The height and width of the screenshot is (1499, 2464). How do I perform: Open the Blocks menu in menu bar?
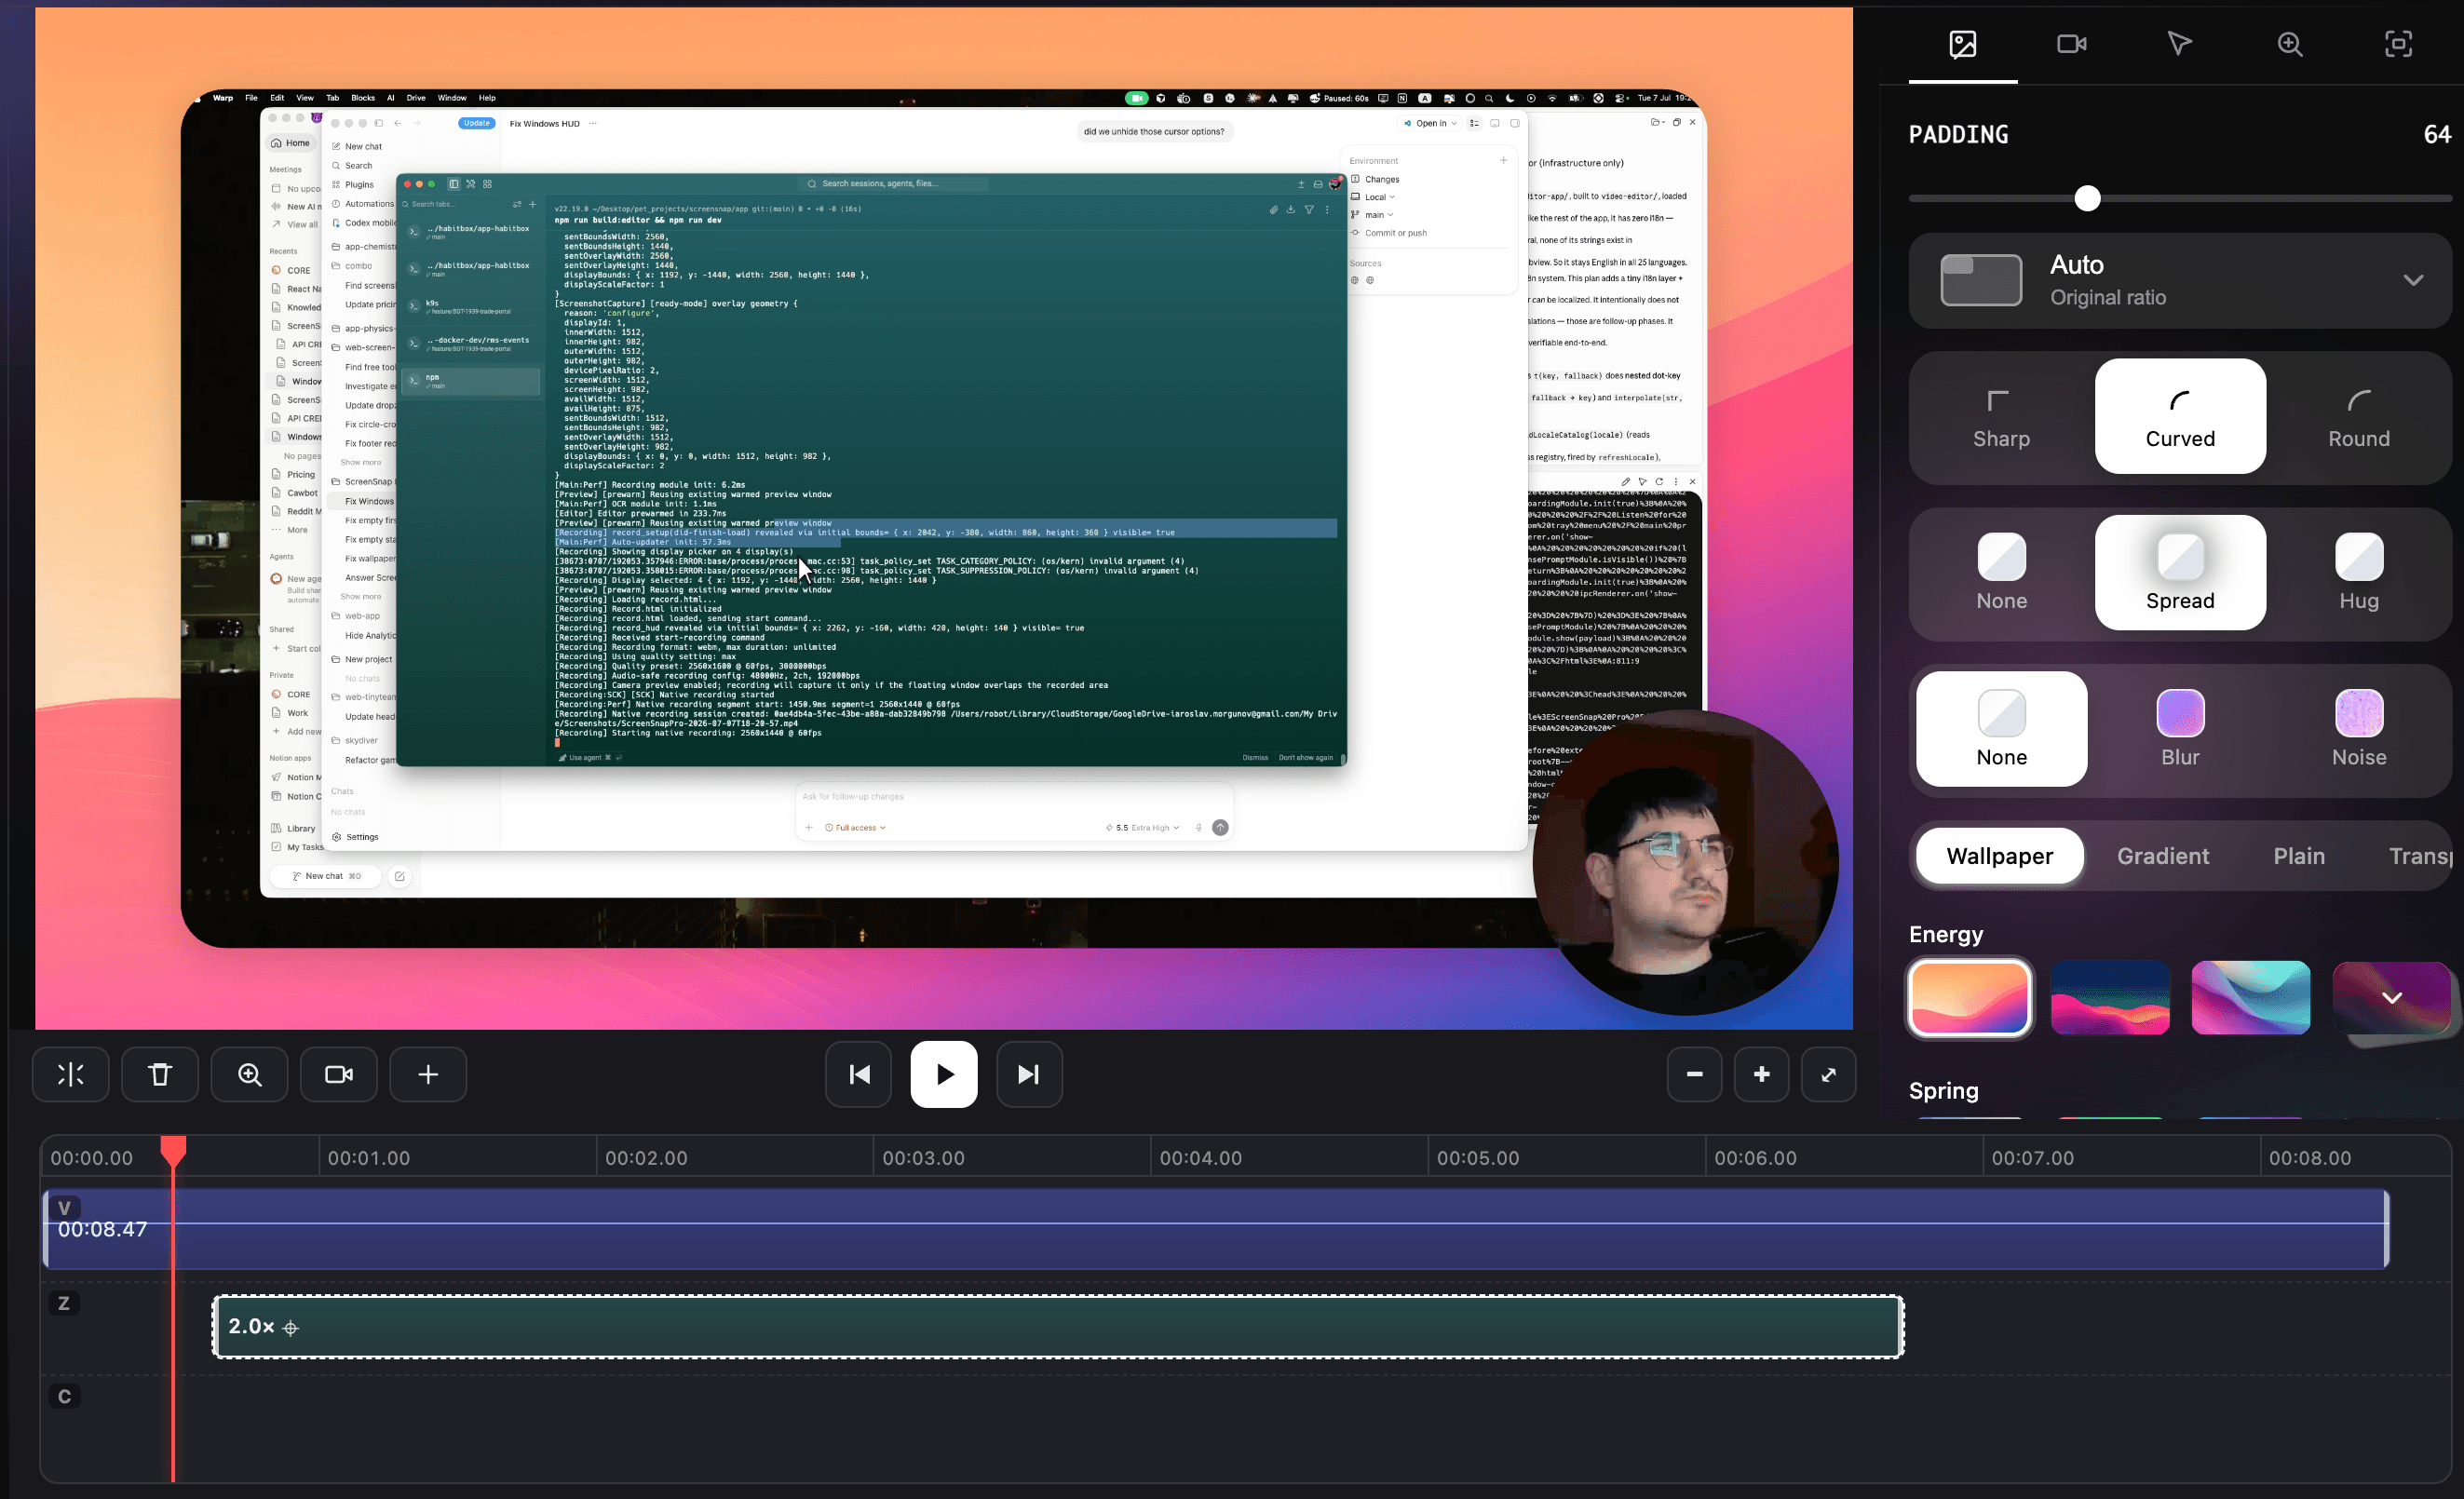tap(362, 98)
